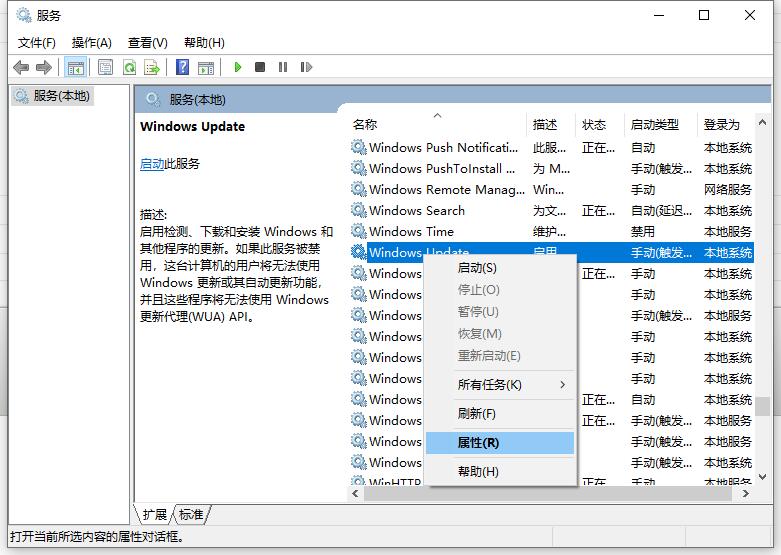
Task: Click the 启动 link to start this service
Action: pos(152,164)
